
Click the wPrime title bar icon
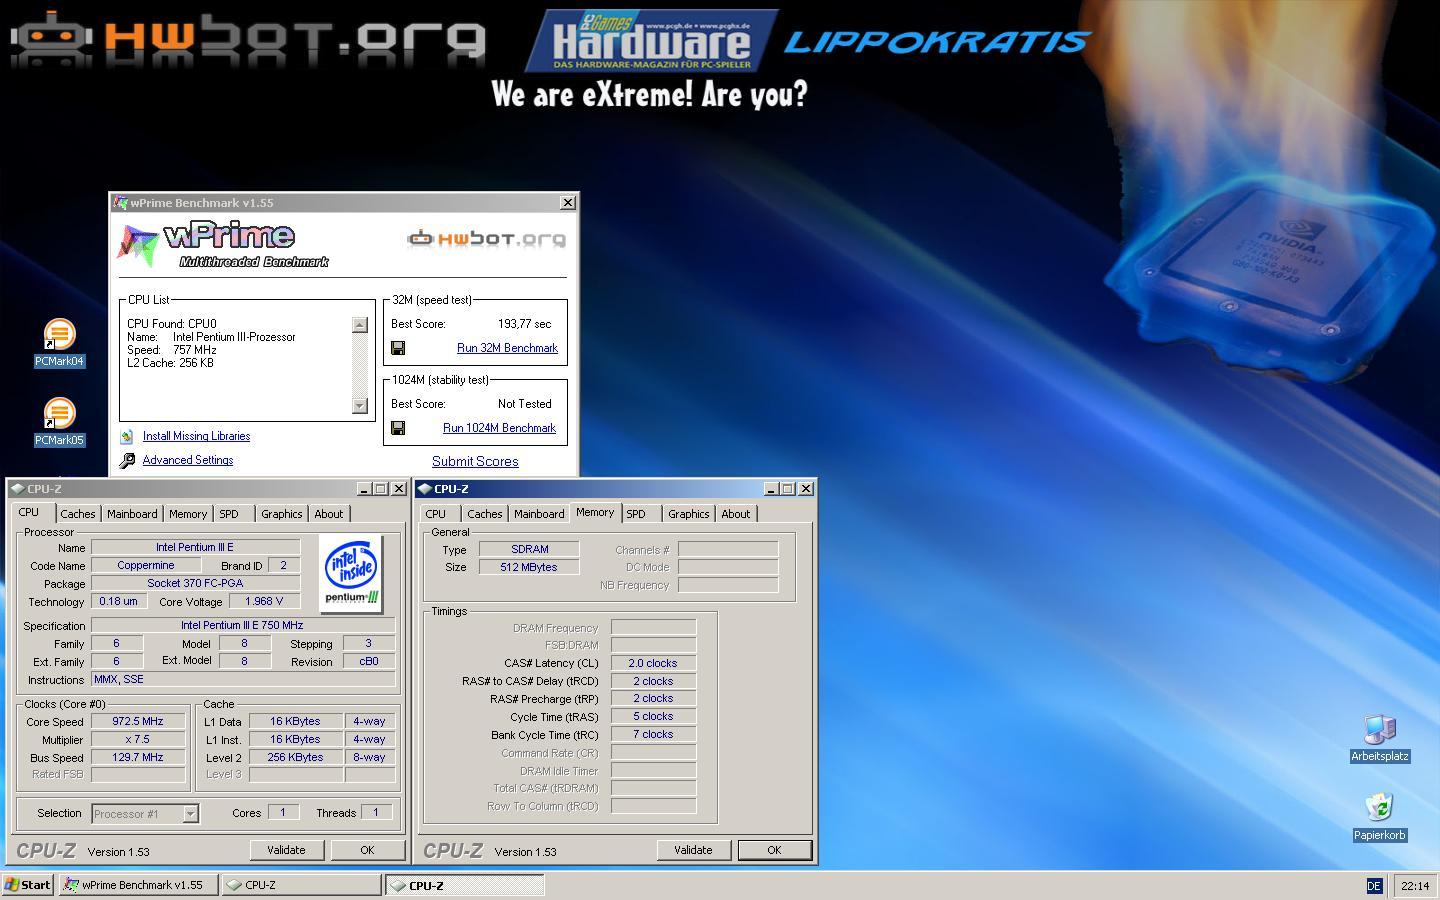[121, 203]
